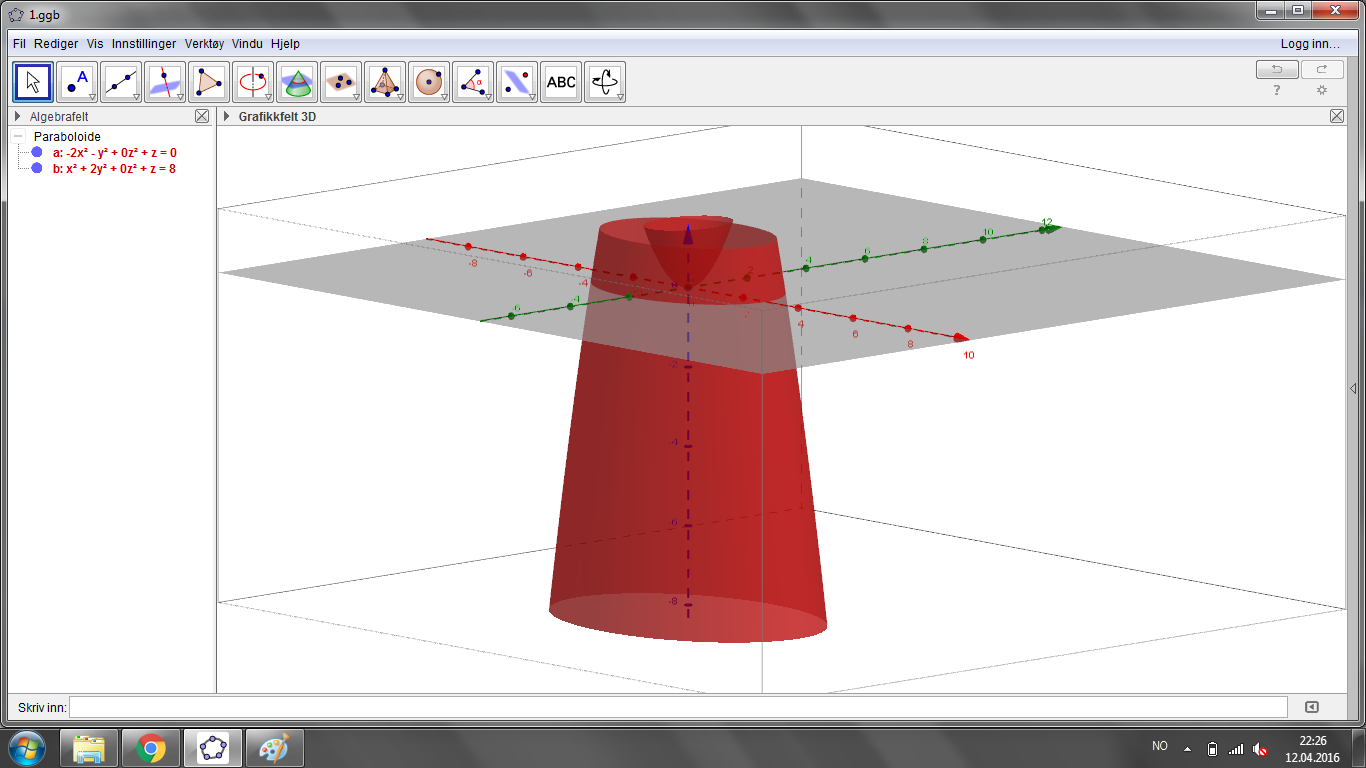
Task: Select the Plane through three points tool
Action: pos(341,82)
